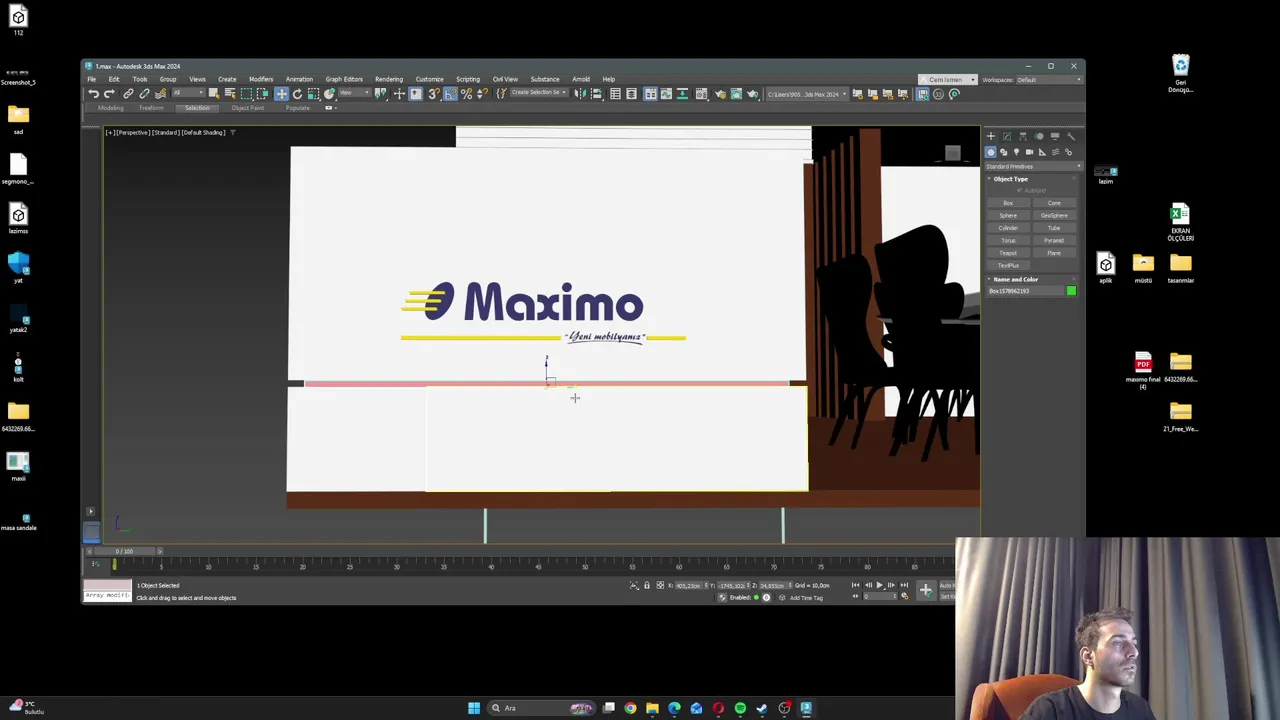This screenshot has width=1280, height=720.
Task: Activate the Select Object tool
Action: [214, 94]
